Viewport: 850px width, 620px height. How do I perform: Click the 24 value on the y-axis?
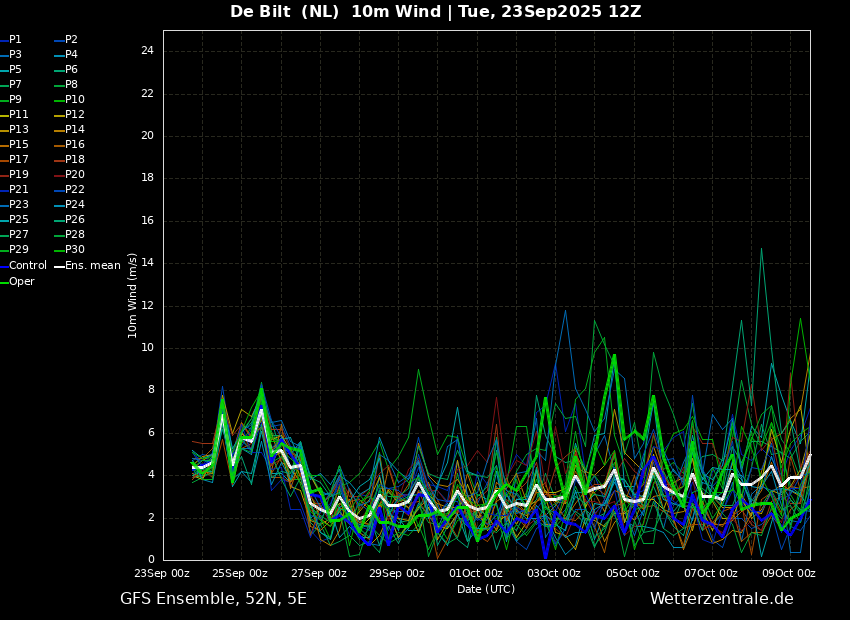pos(146,51)
